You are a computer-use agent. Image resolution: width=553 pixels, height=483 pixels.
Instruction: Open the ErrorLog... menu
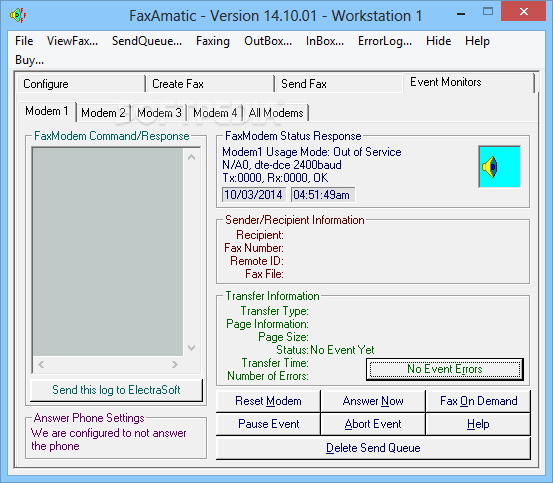pos(385,41)
